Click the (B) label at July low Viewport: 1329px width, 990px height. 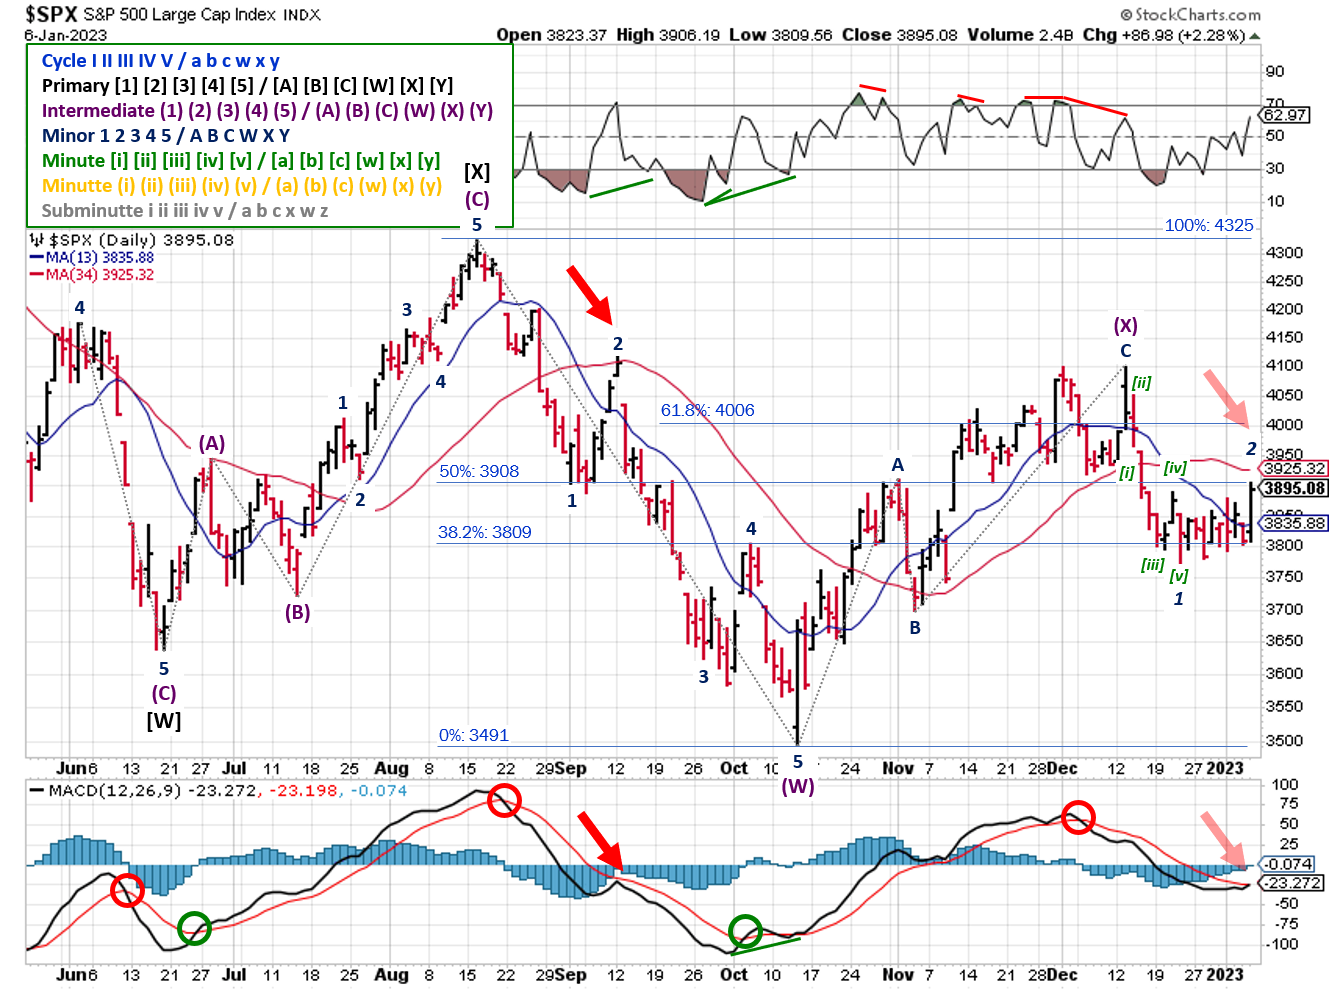pos(298,612)
